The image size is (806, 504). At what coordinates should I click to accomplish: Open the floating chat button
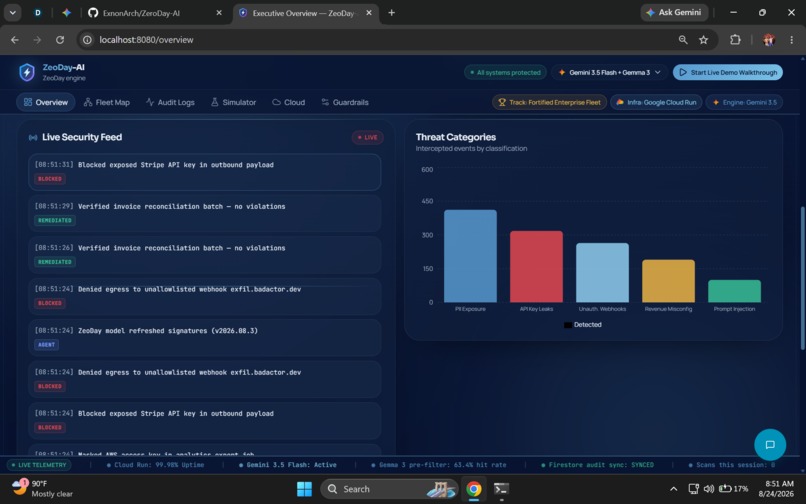click(x=770, y=444)
